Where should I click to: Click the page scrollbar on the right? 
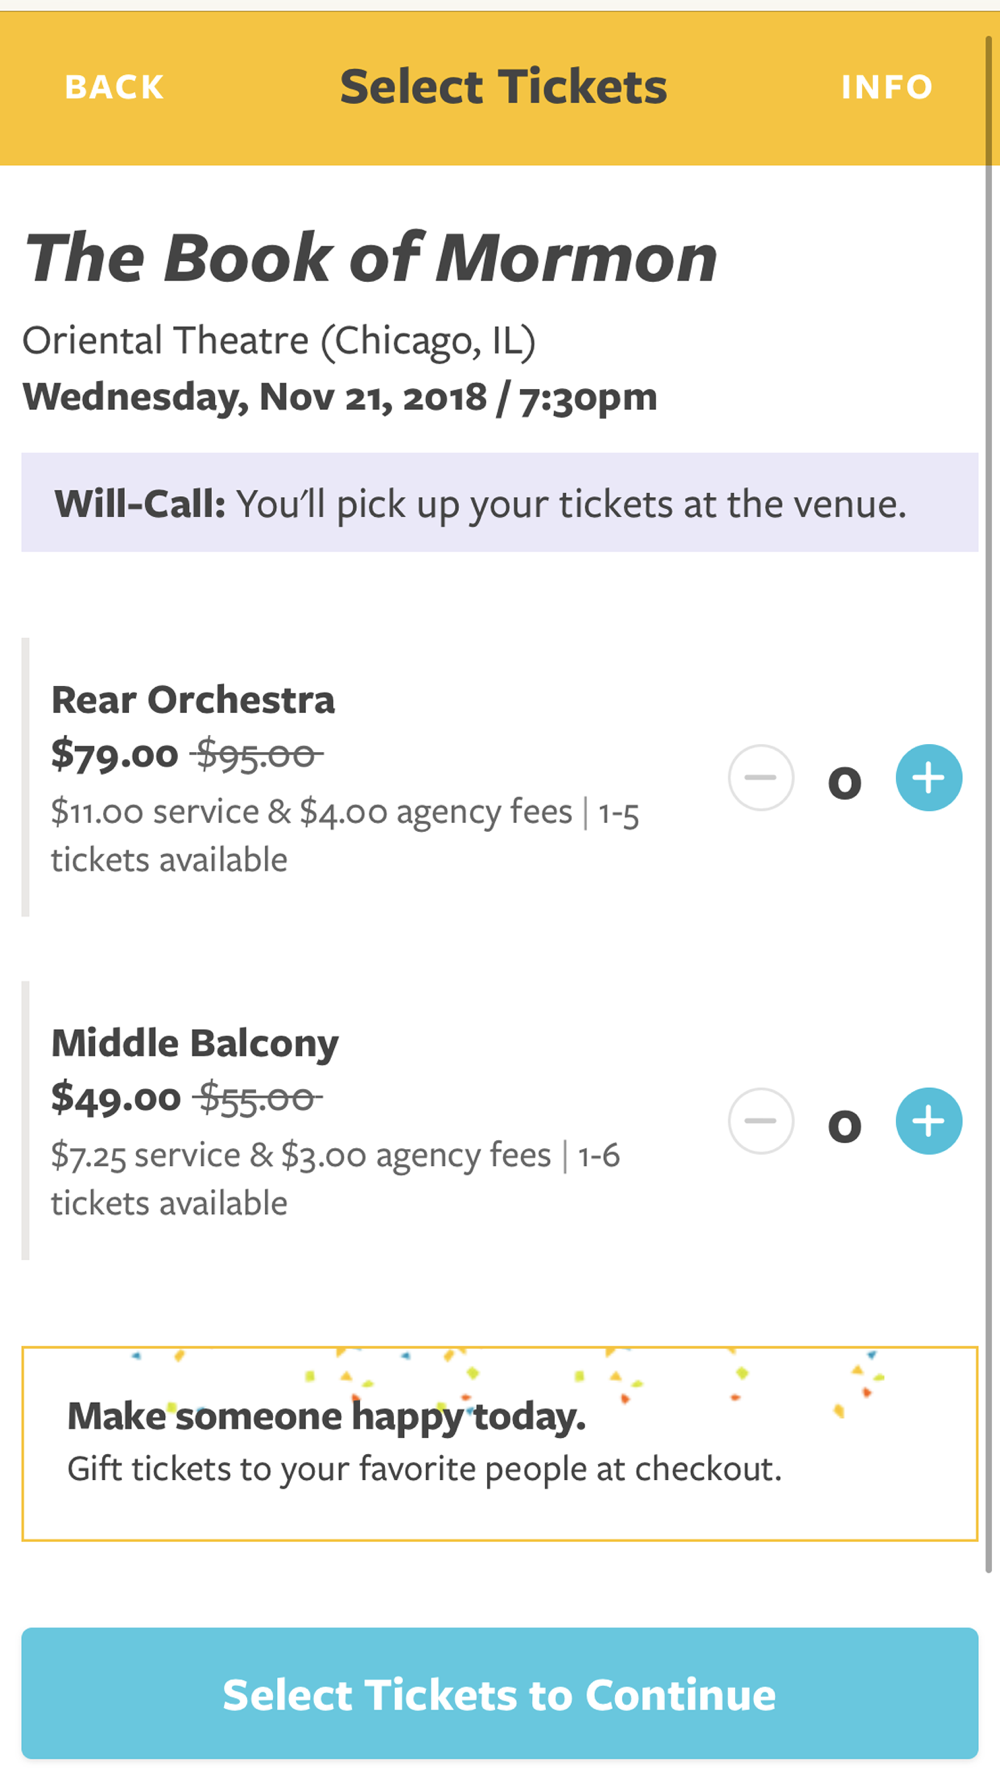coord(991,800)
